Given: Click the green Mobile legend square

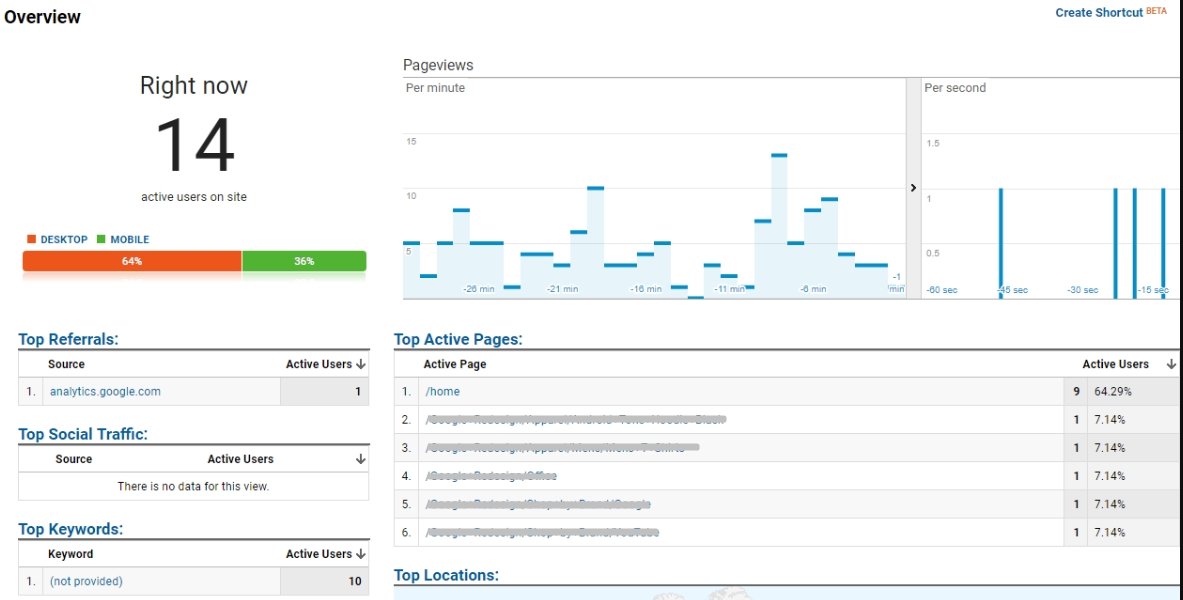Looking at the screenshot, I should point(101,240).
